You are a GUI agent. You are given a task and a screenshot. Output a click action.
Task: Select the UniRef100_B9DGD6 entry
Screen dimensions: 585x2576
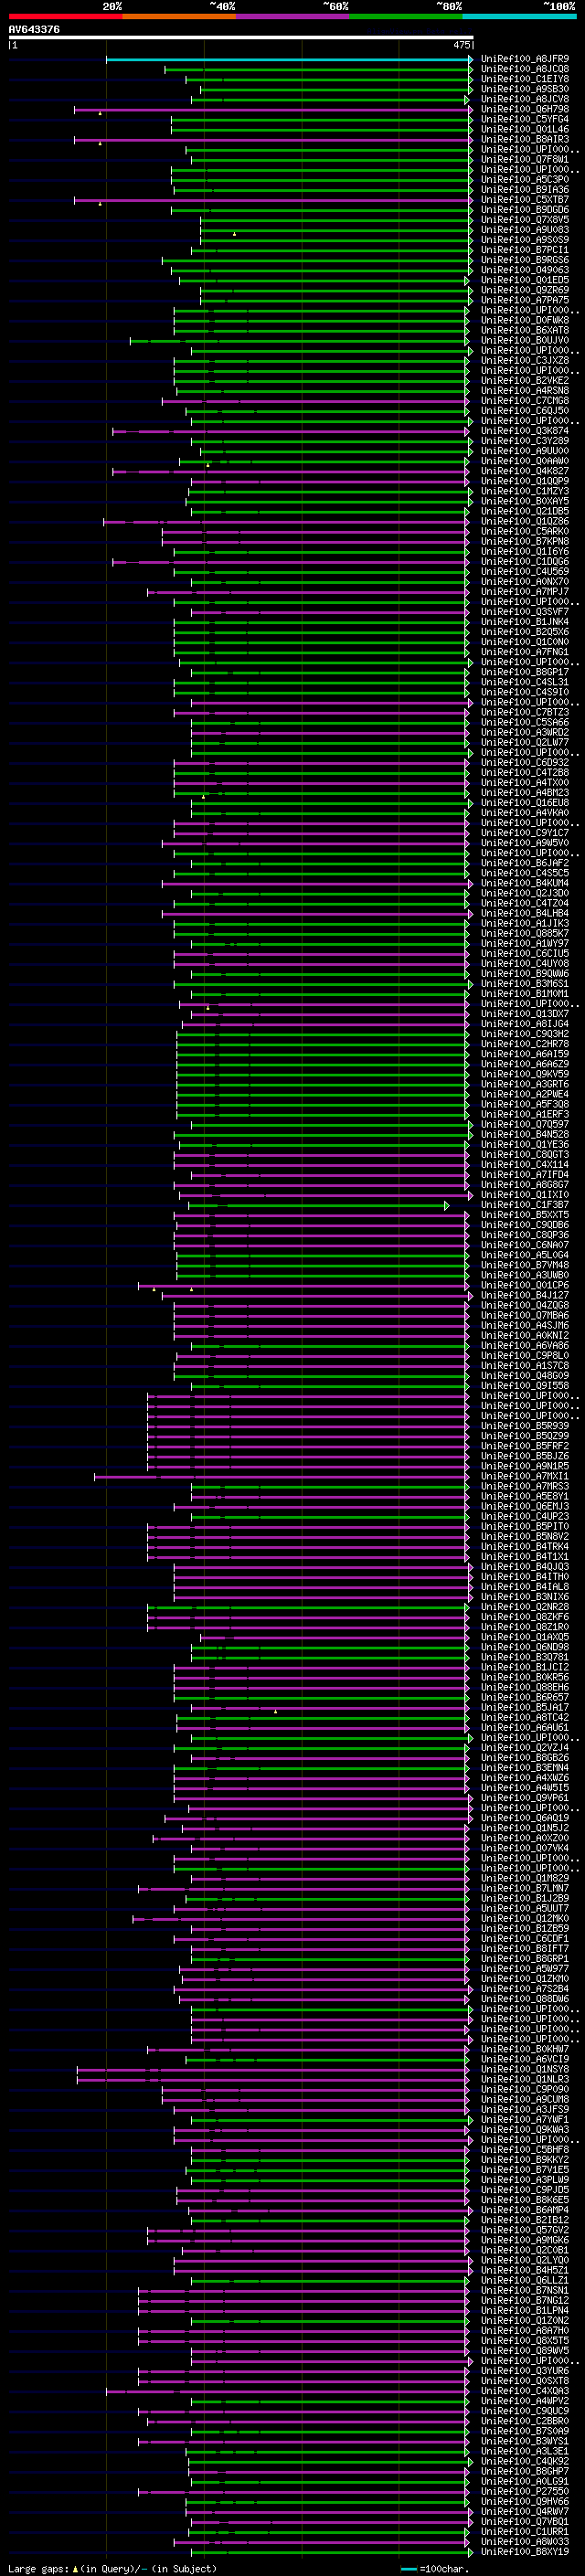[x=525, y=210]
